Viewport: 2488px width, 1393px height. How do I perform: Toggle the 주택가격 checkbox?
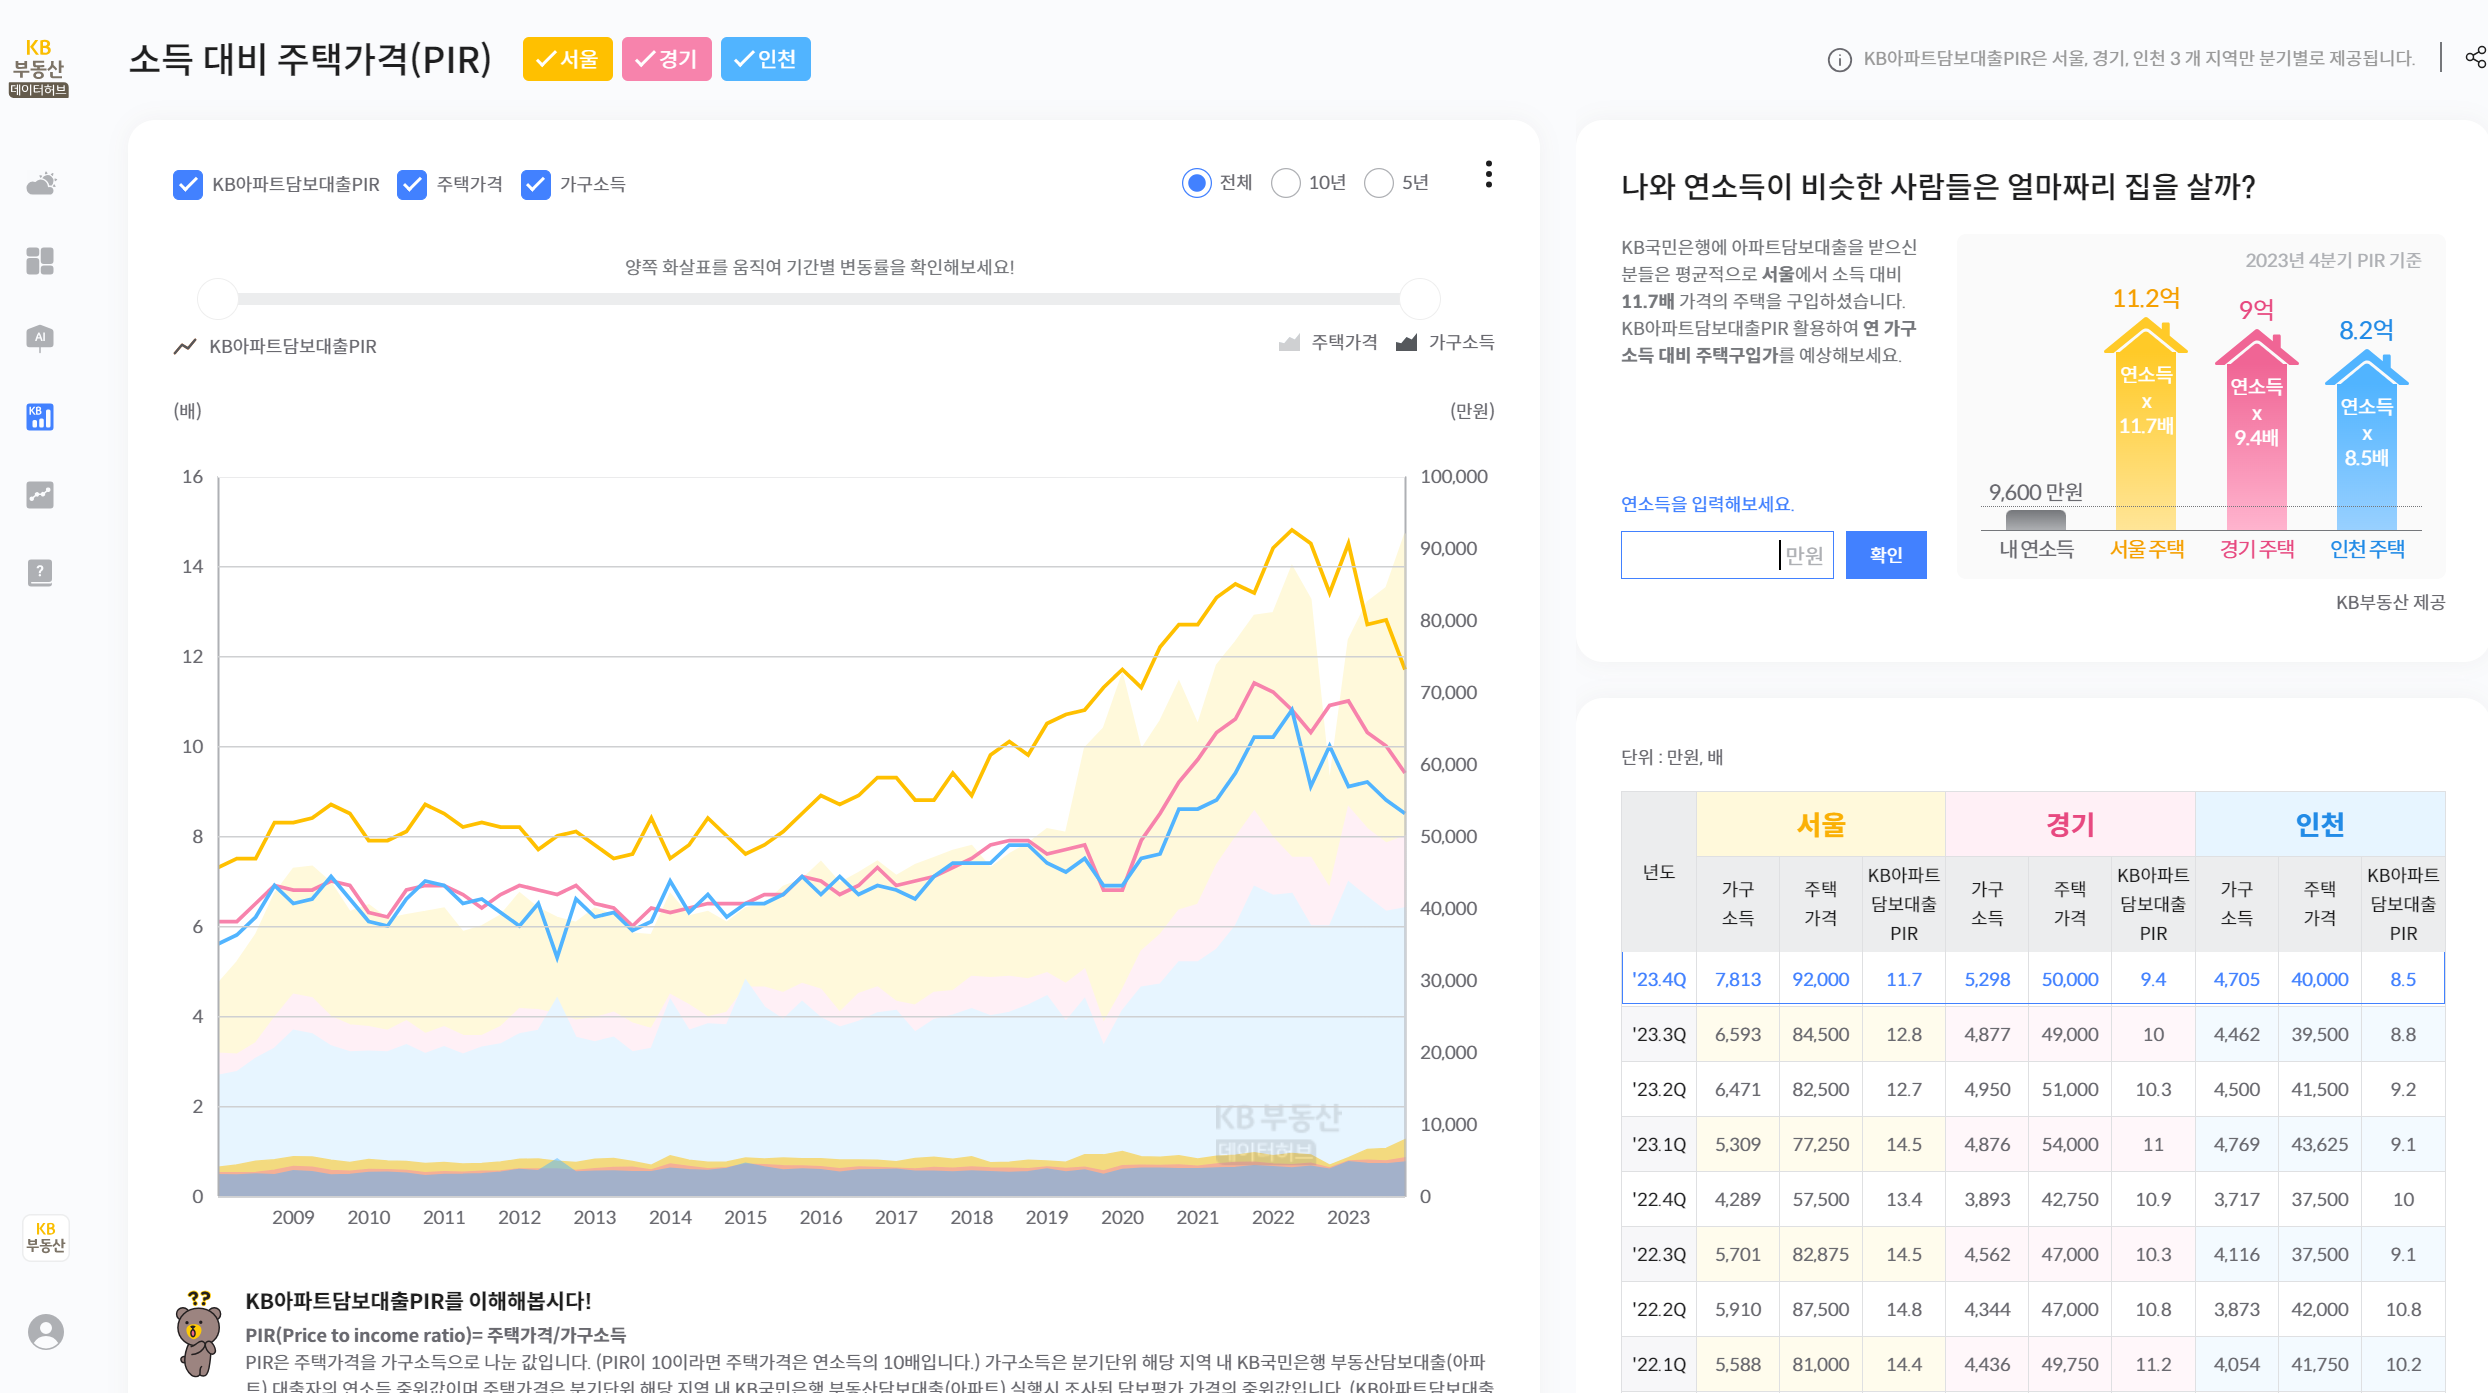click(x=412, y=184)
